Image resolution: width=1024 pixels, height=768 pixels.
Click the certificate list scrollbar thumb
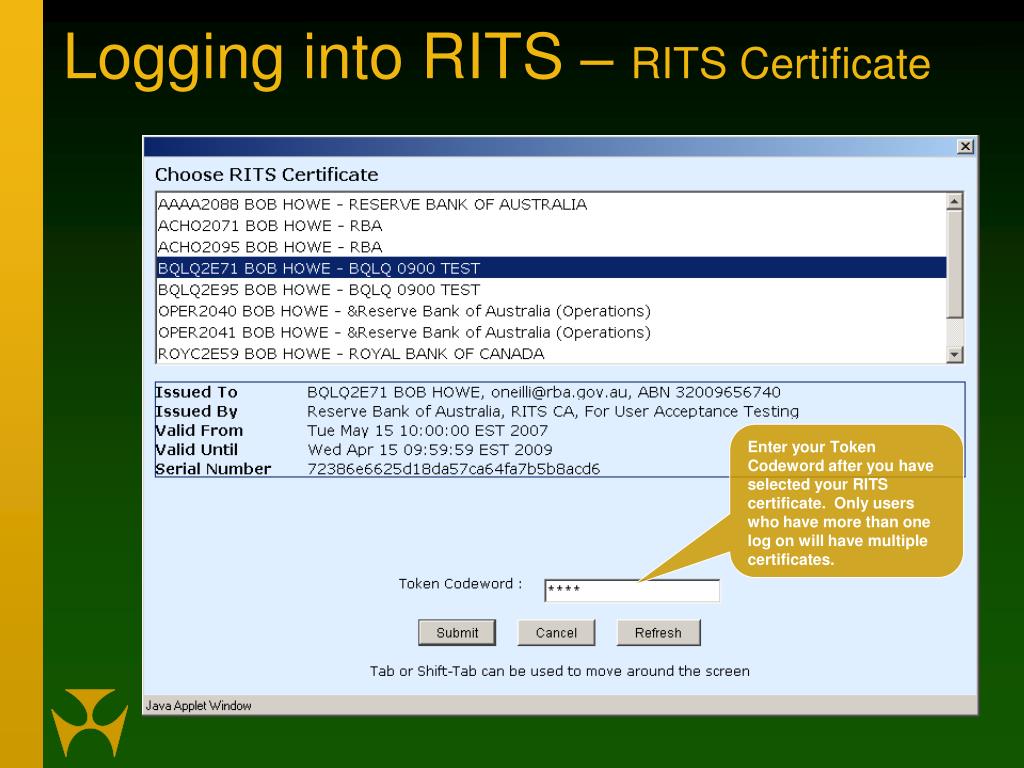click(954, 264)
